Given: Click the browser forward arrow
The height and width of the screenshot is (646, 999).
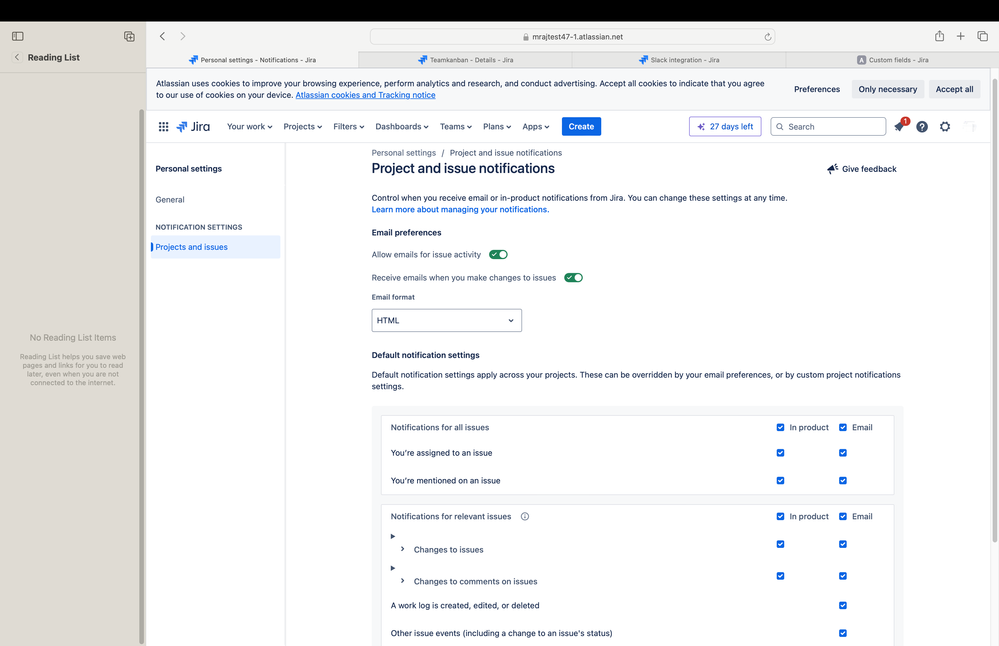Looking at the screenshot, I should point(183,36).
